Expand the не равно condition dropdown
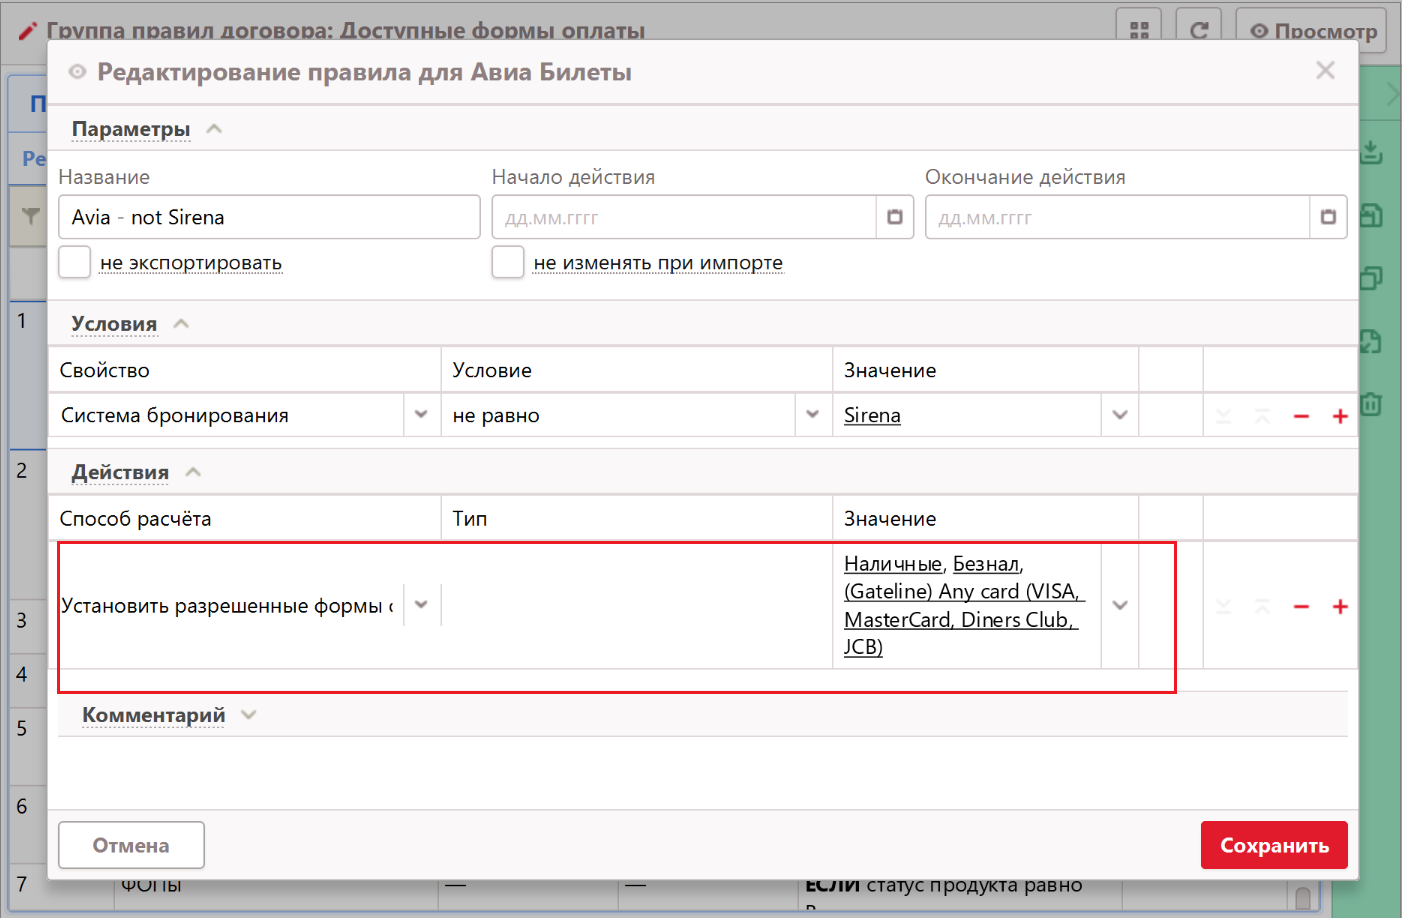Image resolution: width=1402 pixels, height=918 pixels. 812,415
